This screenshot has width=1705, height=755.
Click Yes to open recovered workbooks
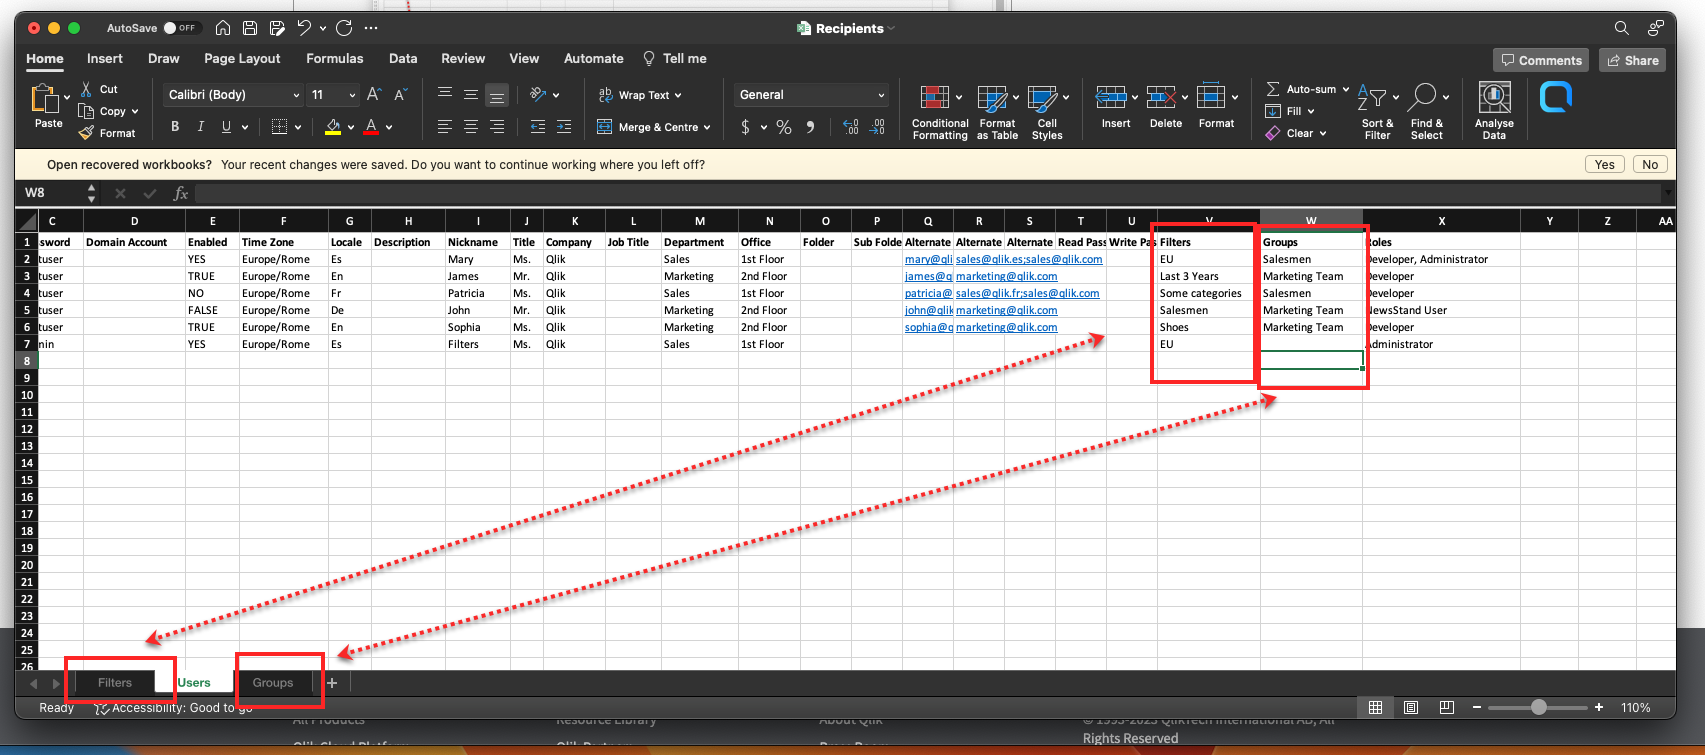1604,165
